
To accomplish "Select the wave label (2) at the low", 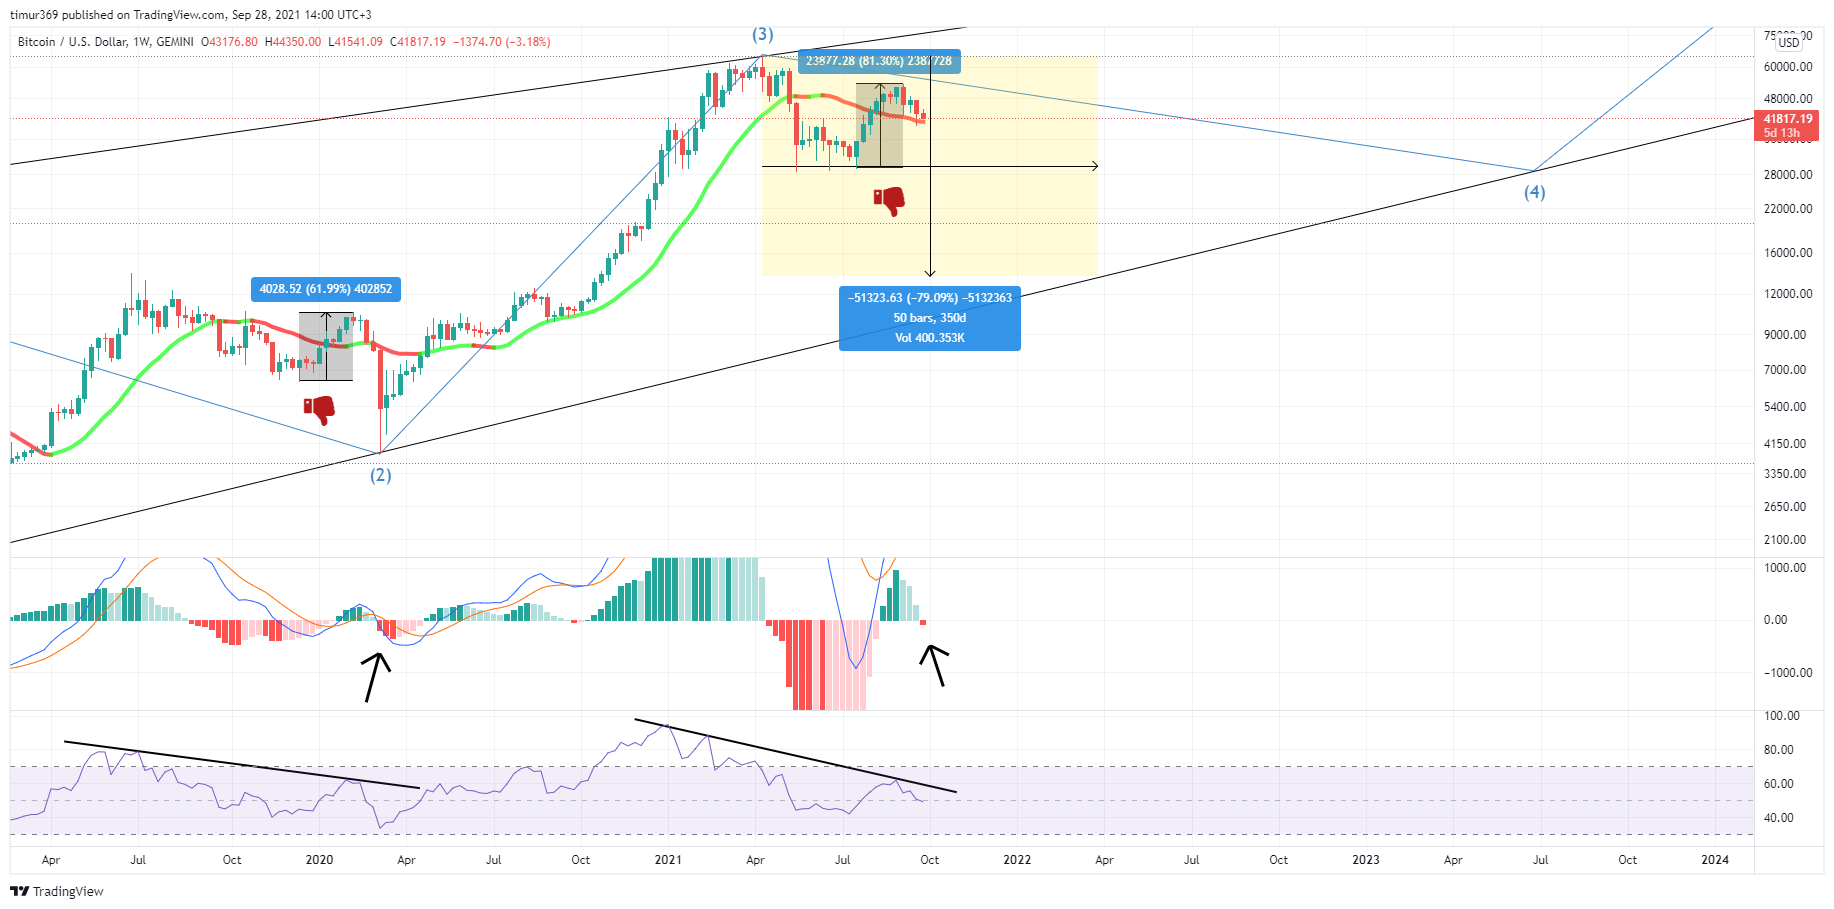I will (x=381, y=475).
